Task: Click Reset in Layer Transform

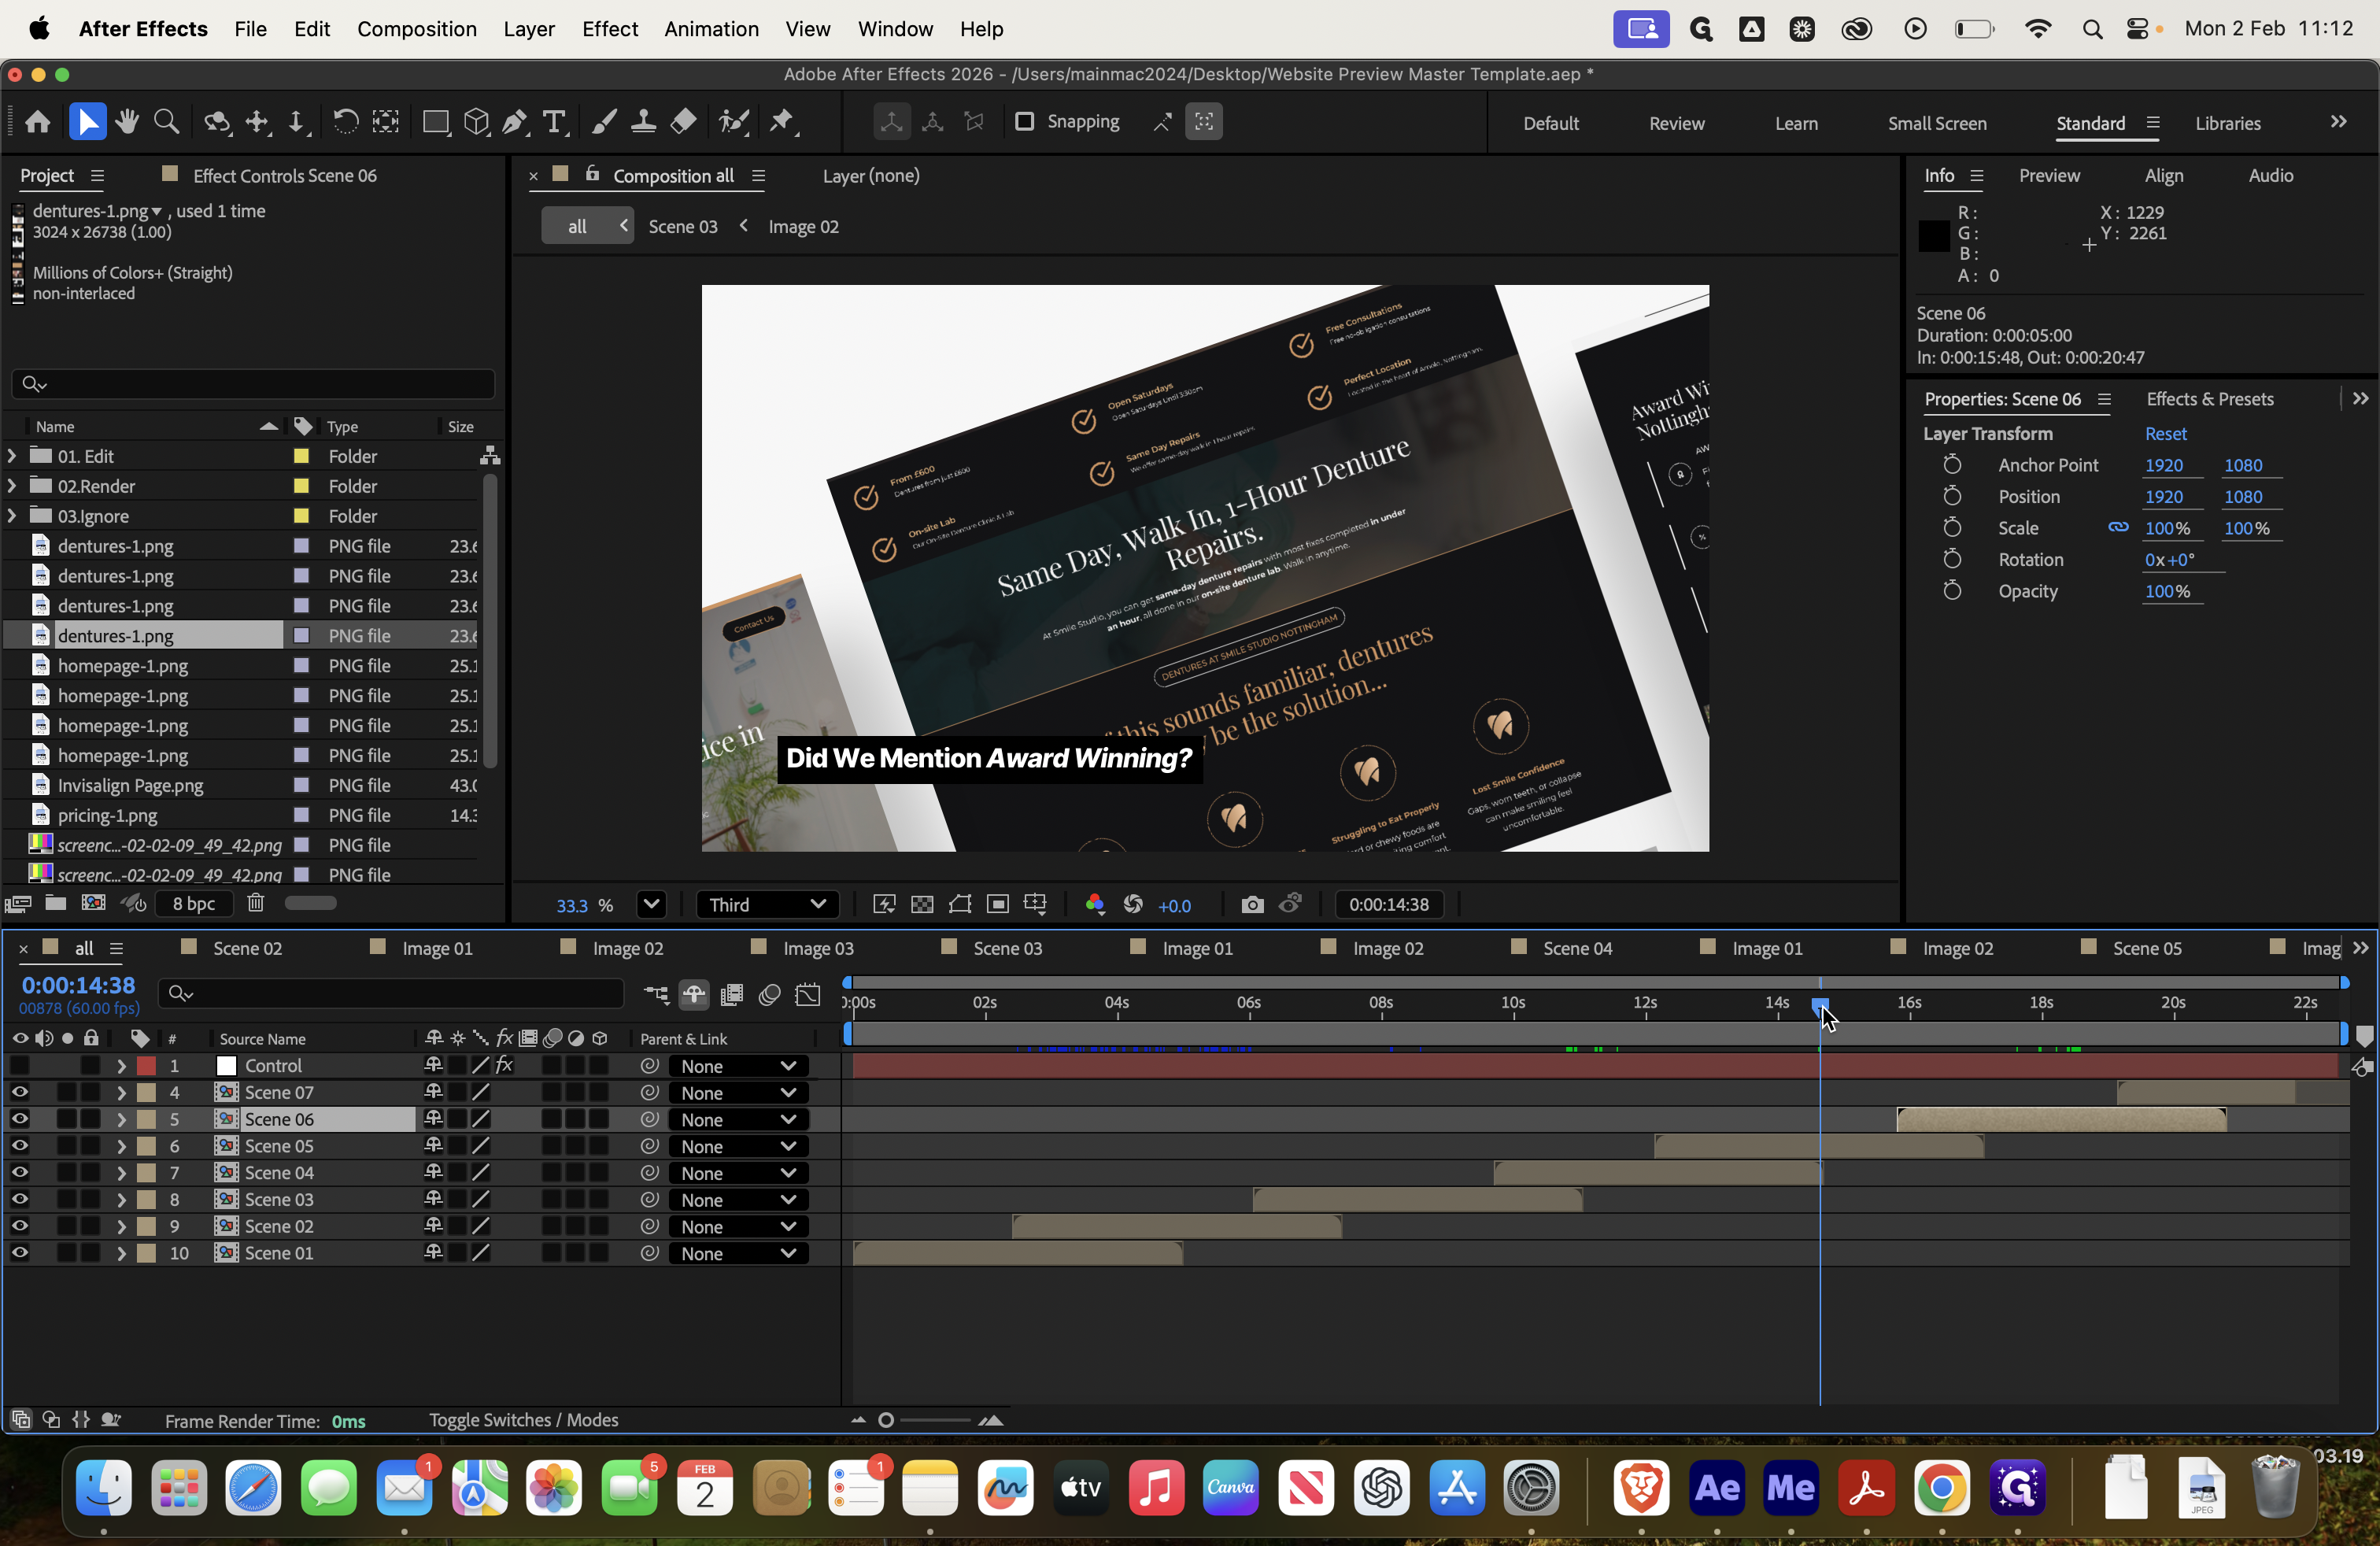Action: pyautogui.click(x=2165, y=433)
